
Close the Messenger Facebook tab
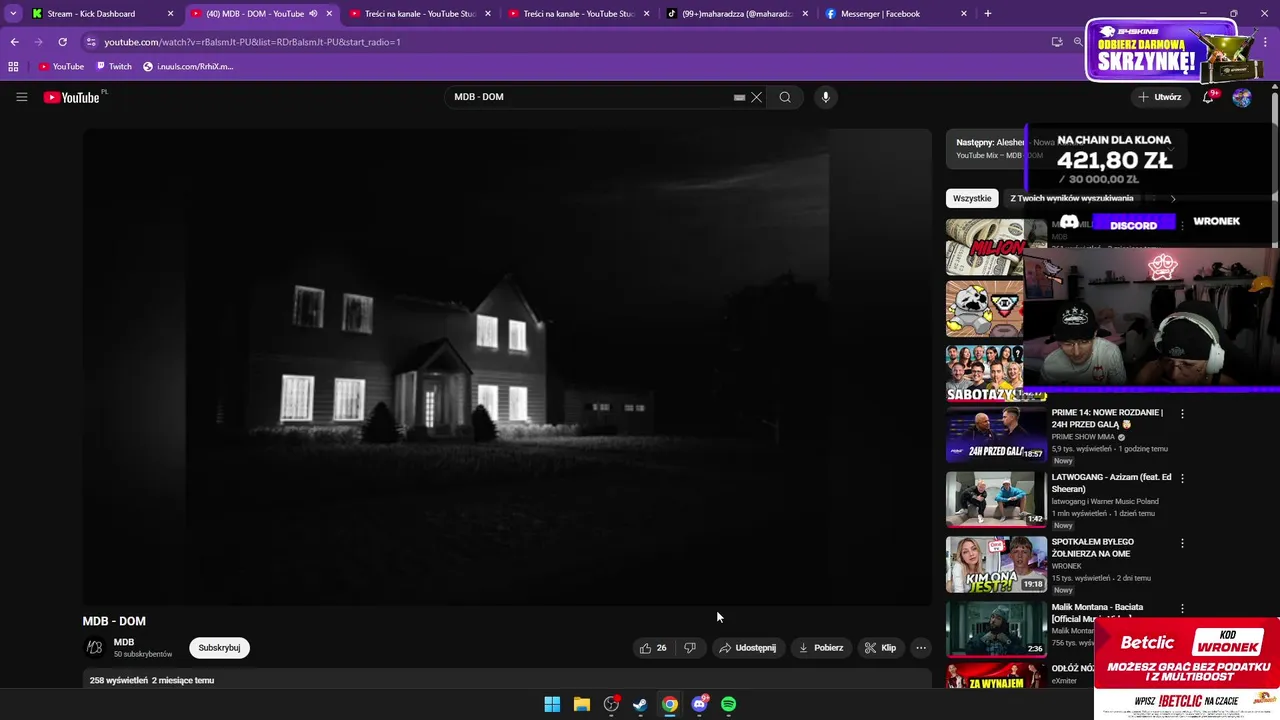pyautogui.click(x=964, y=14)
